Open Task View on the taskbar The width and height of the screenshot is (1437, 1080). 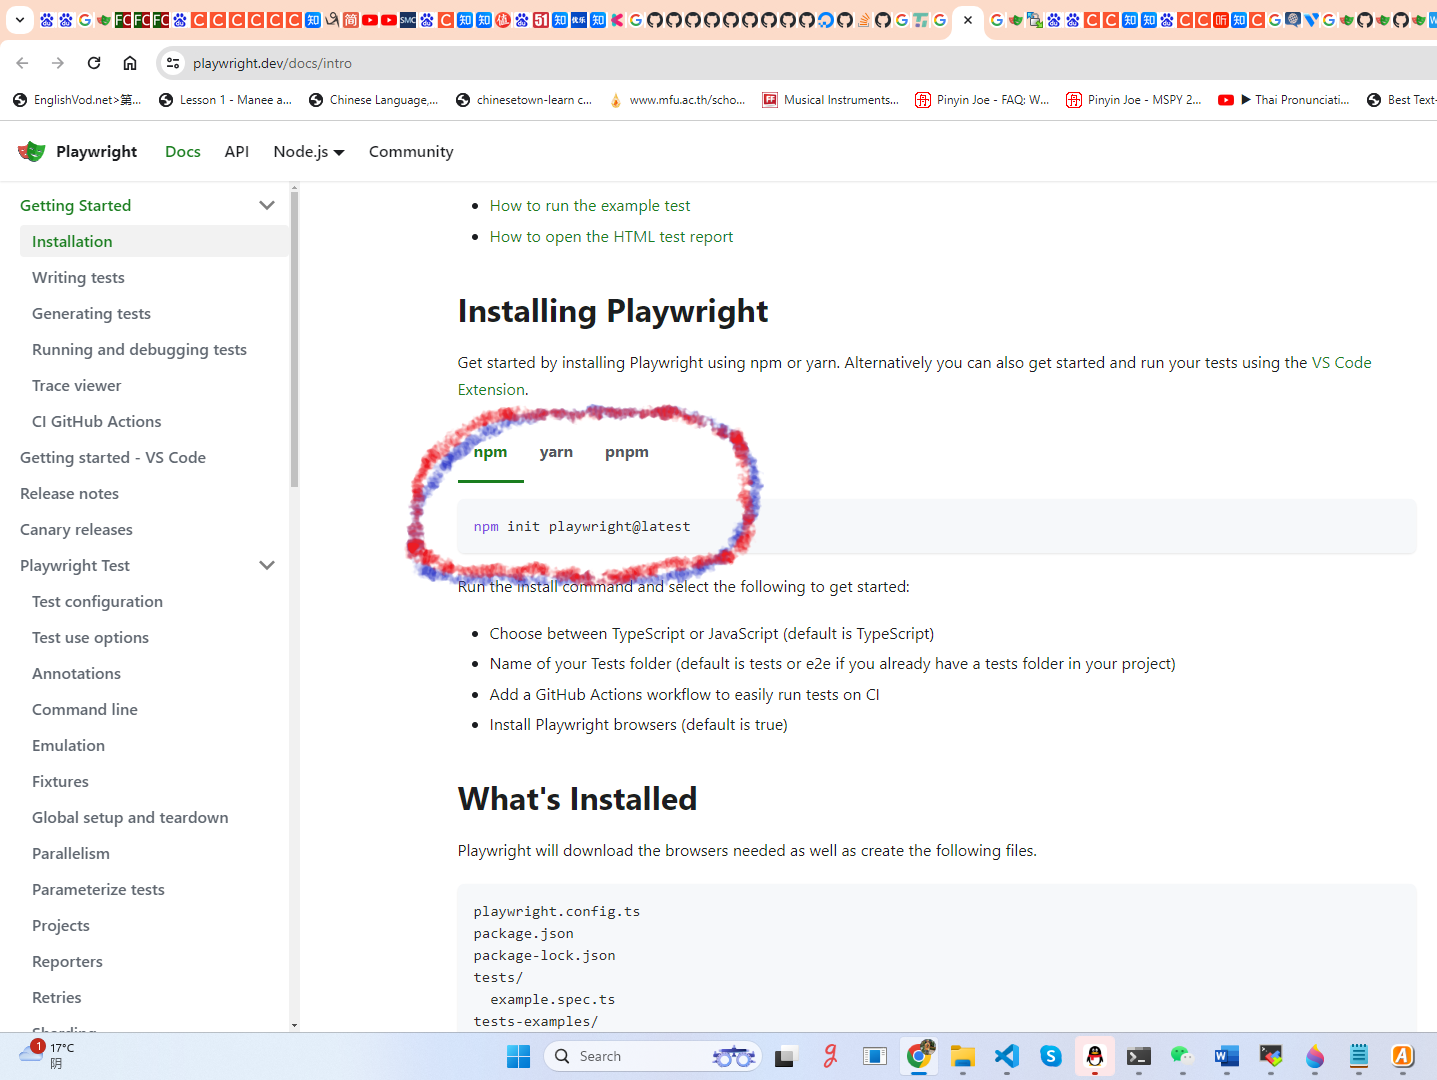(x=785, y=1056)
